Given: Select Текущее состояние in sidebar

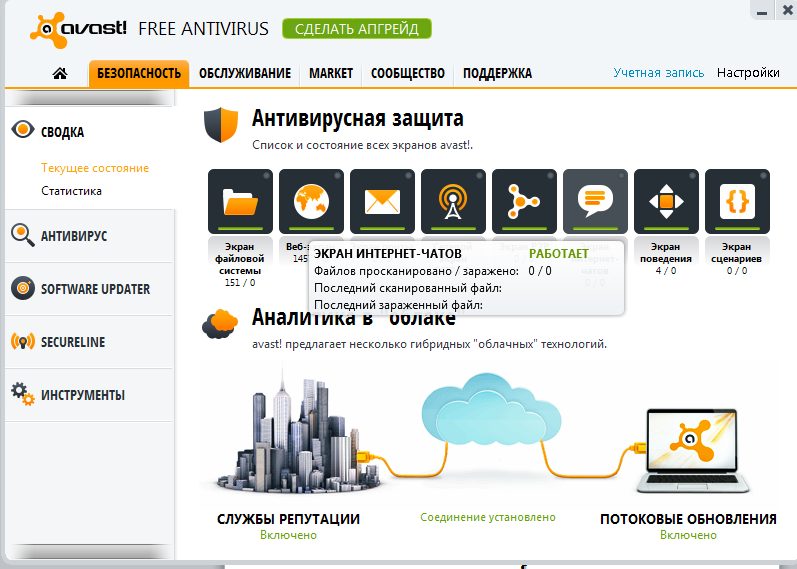Looking at the screenshot, I should point(95,168).
